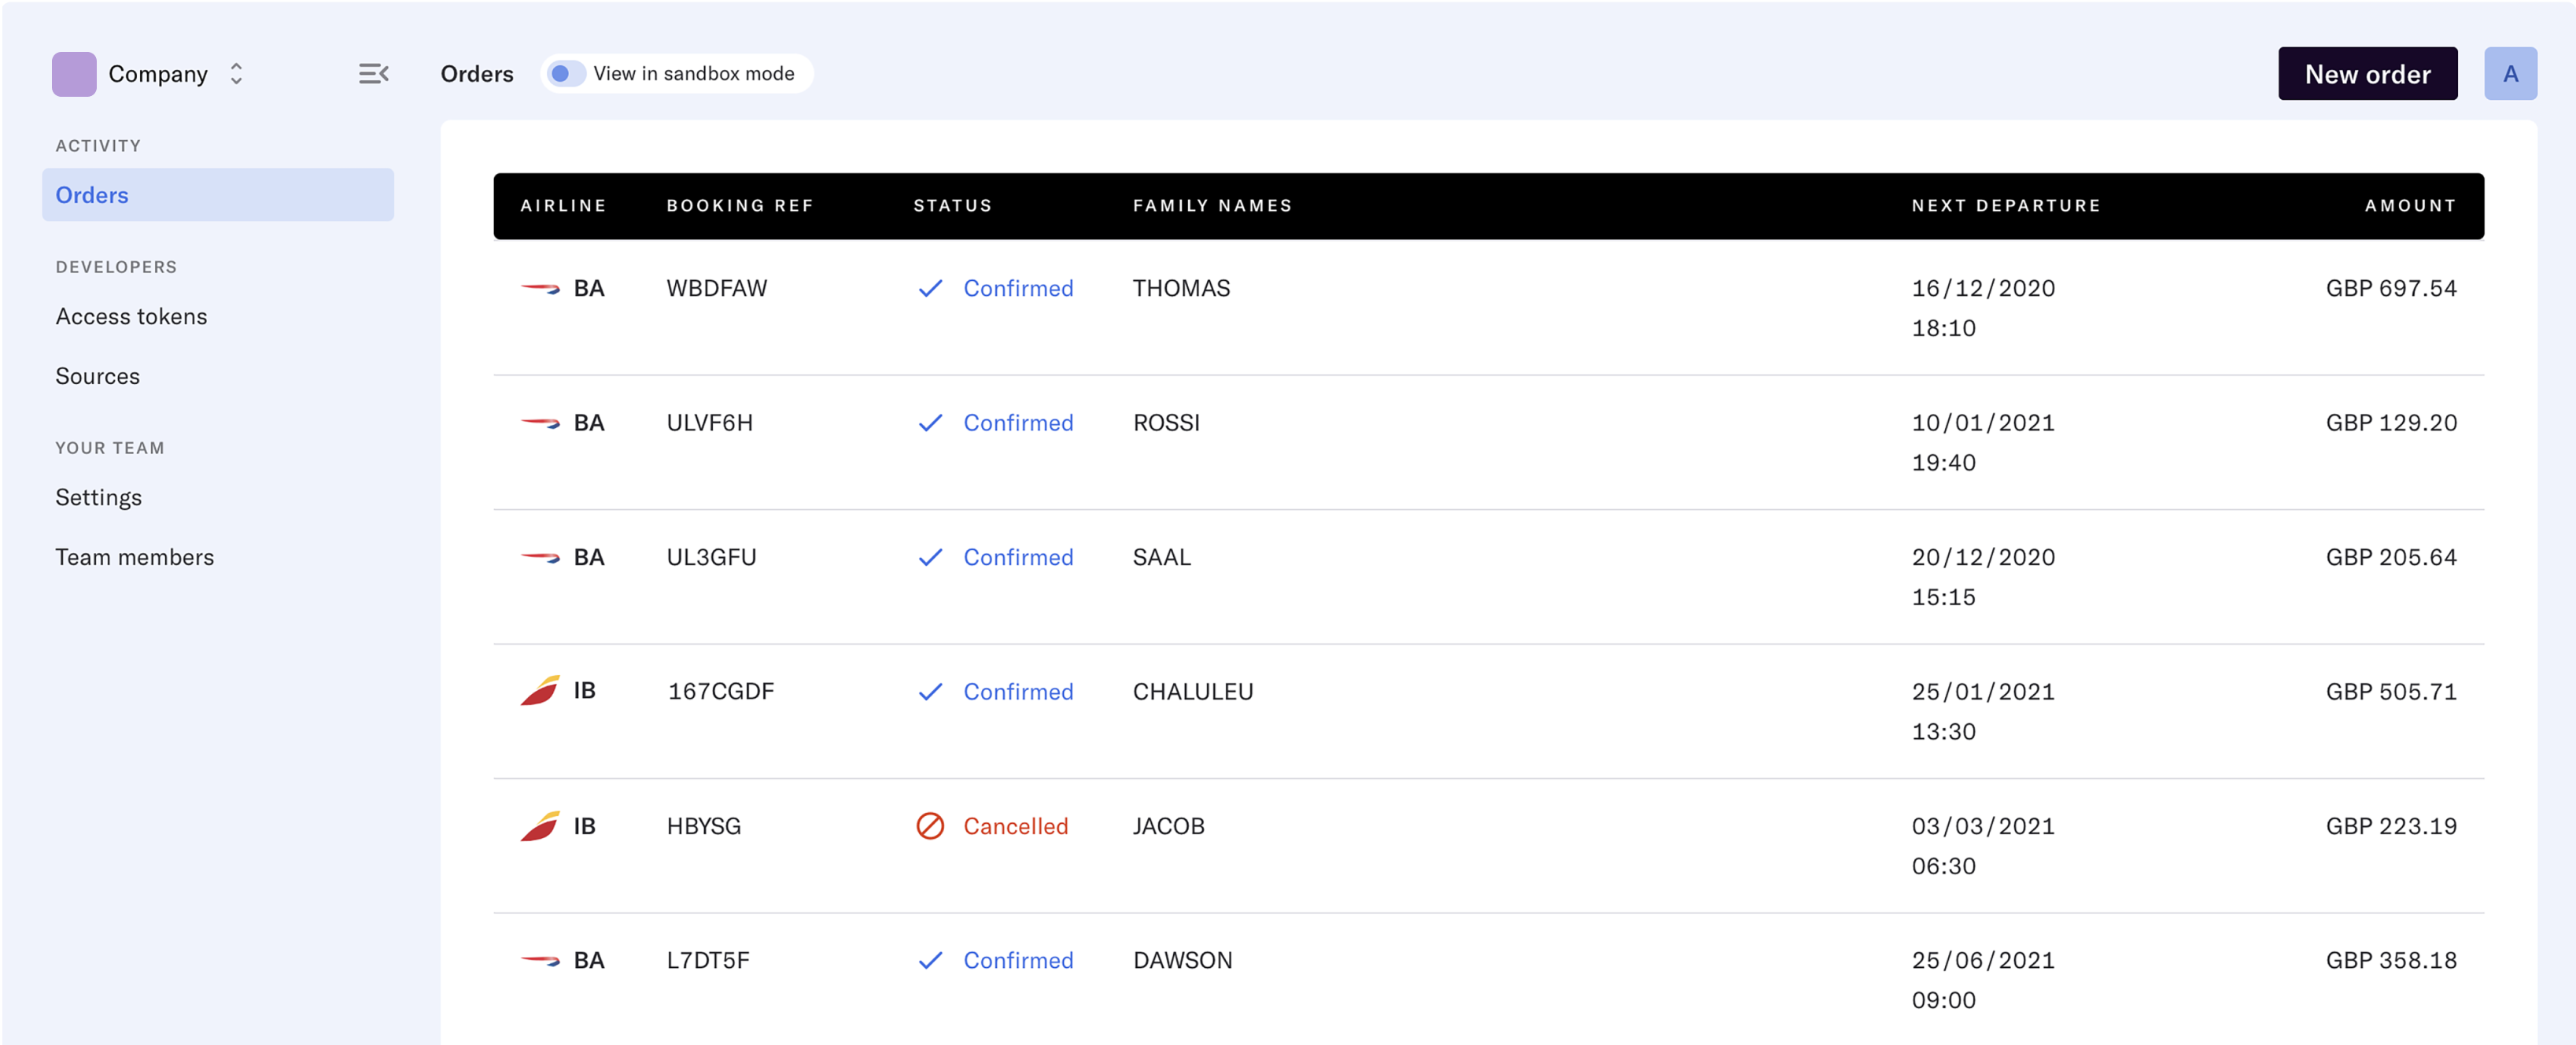Toggle View in sandbox mode switch

point(566,74)
